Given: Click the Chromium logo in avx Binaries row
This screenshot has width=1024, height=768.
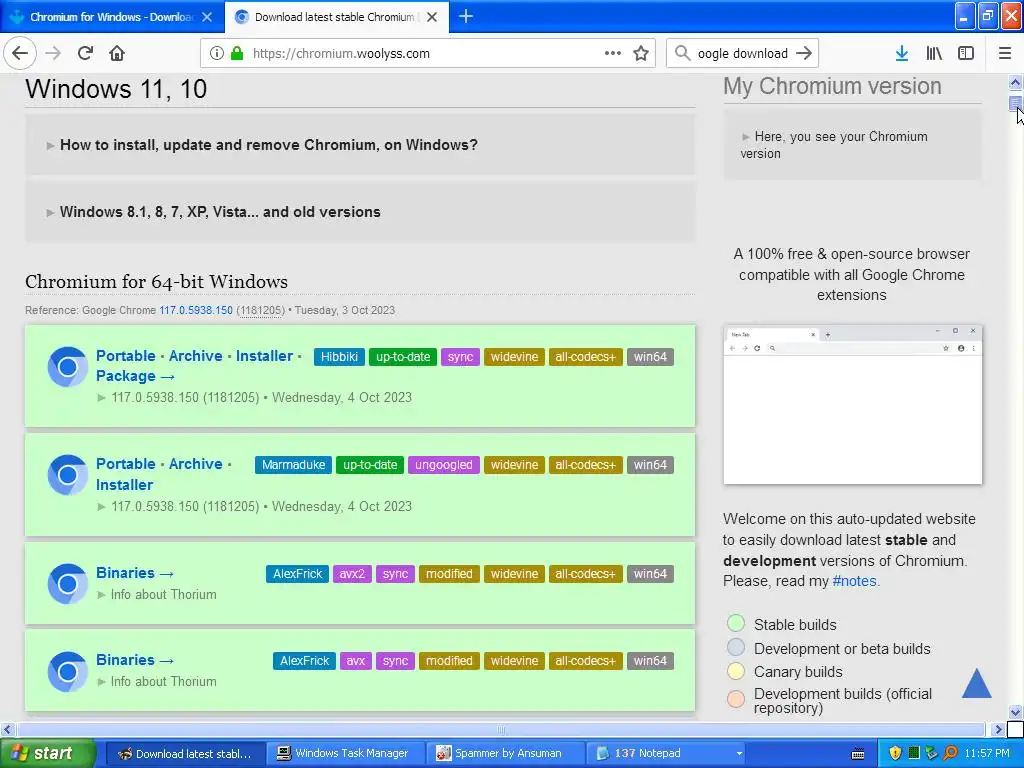Looking at the screenshot, I should tap(67, 671).
